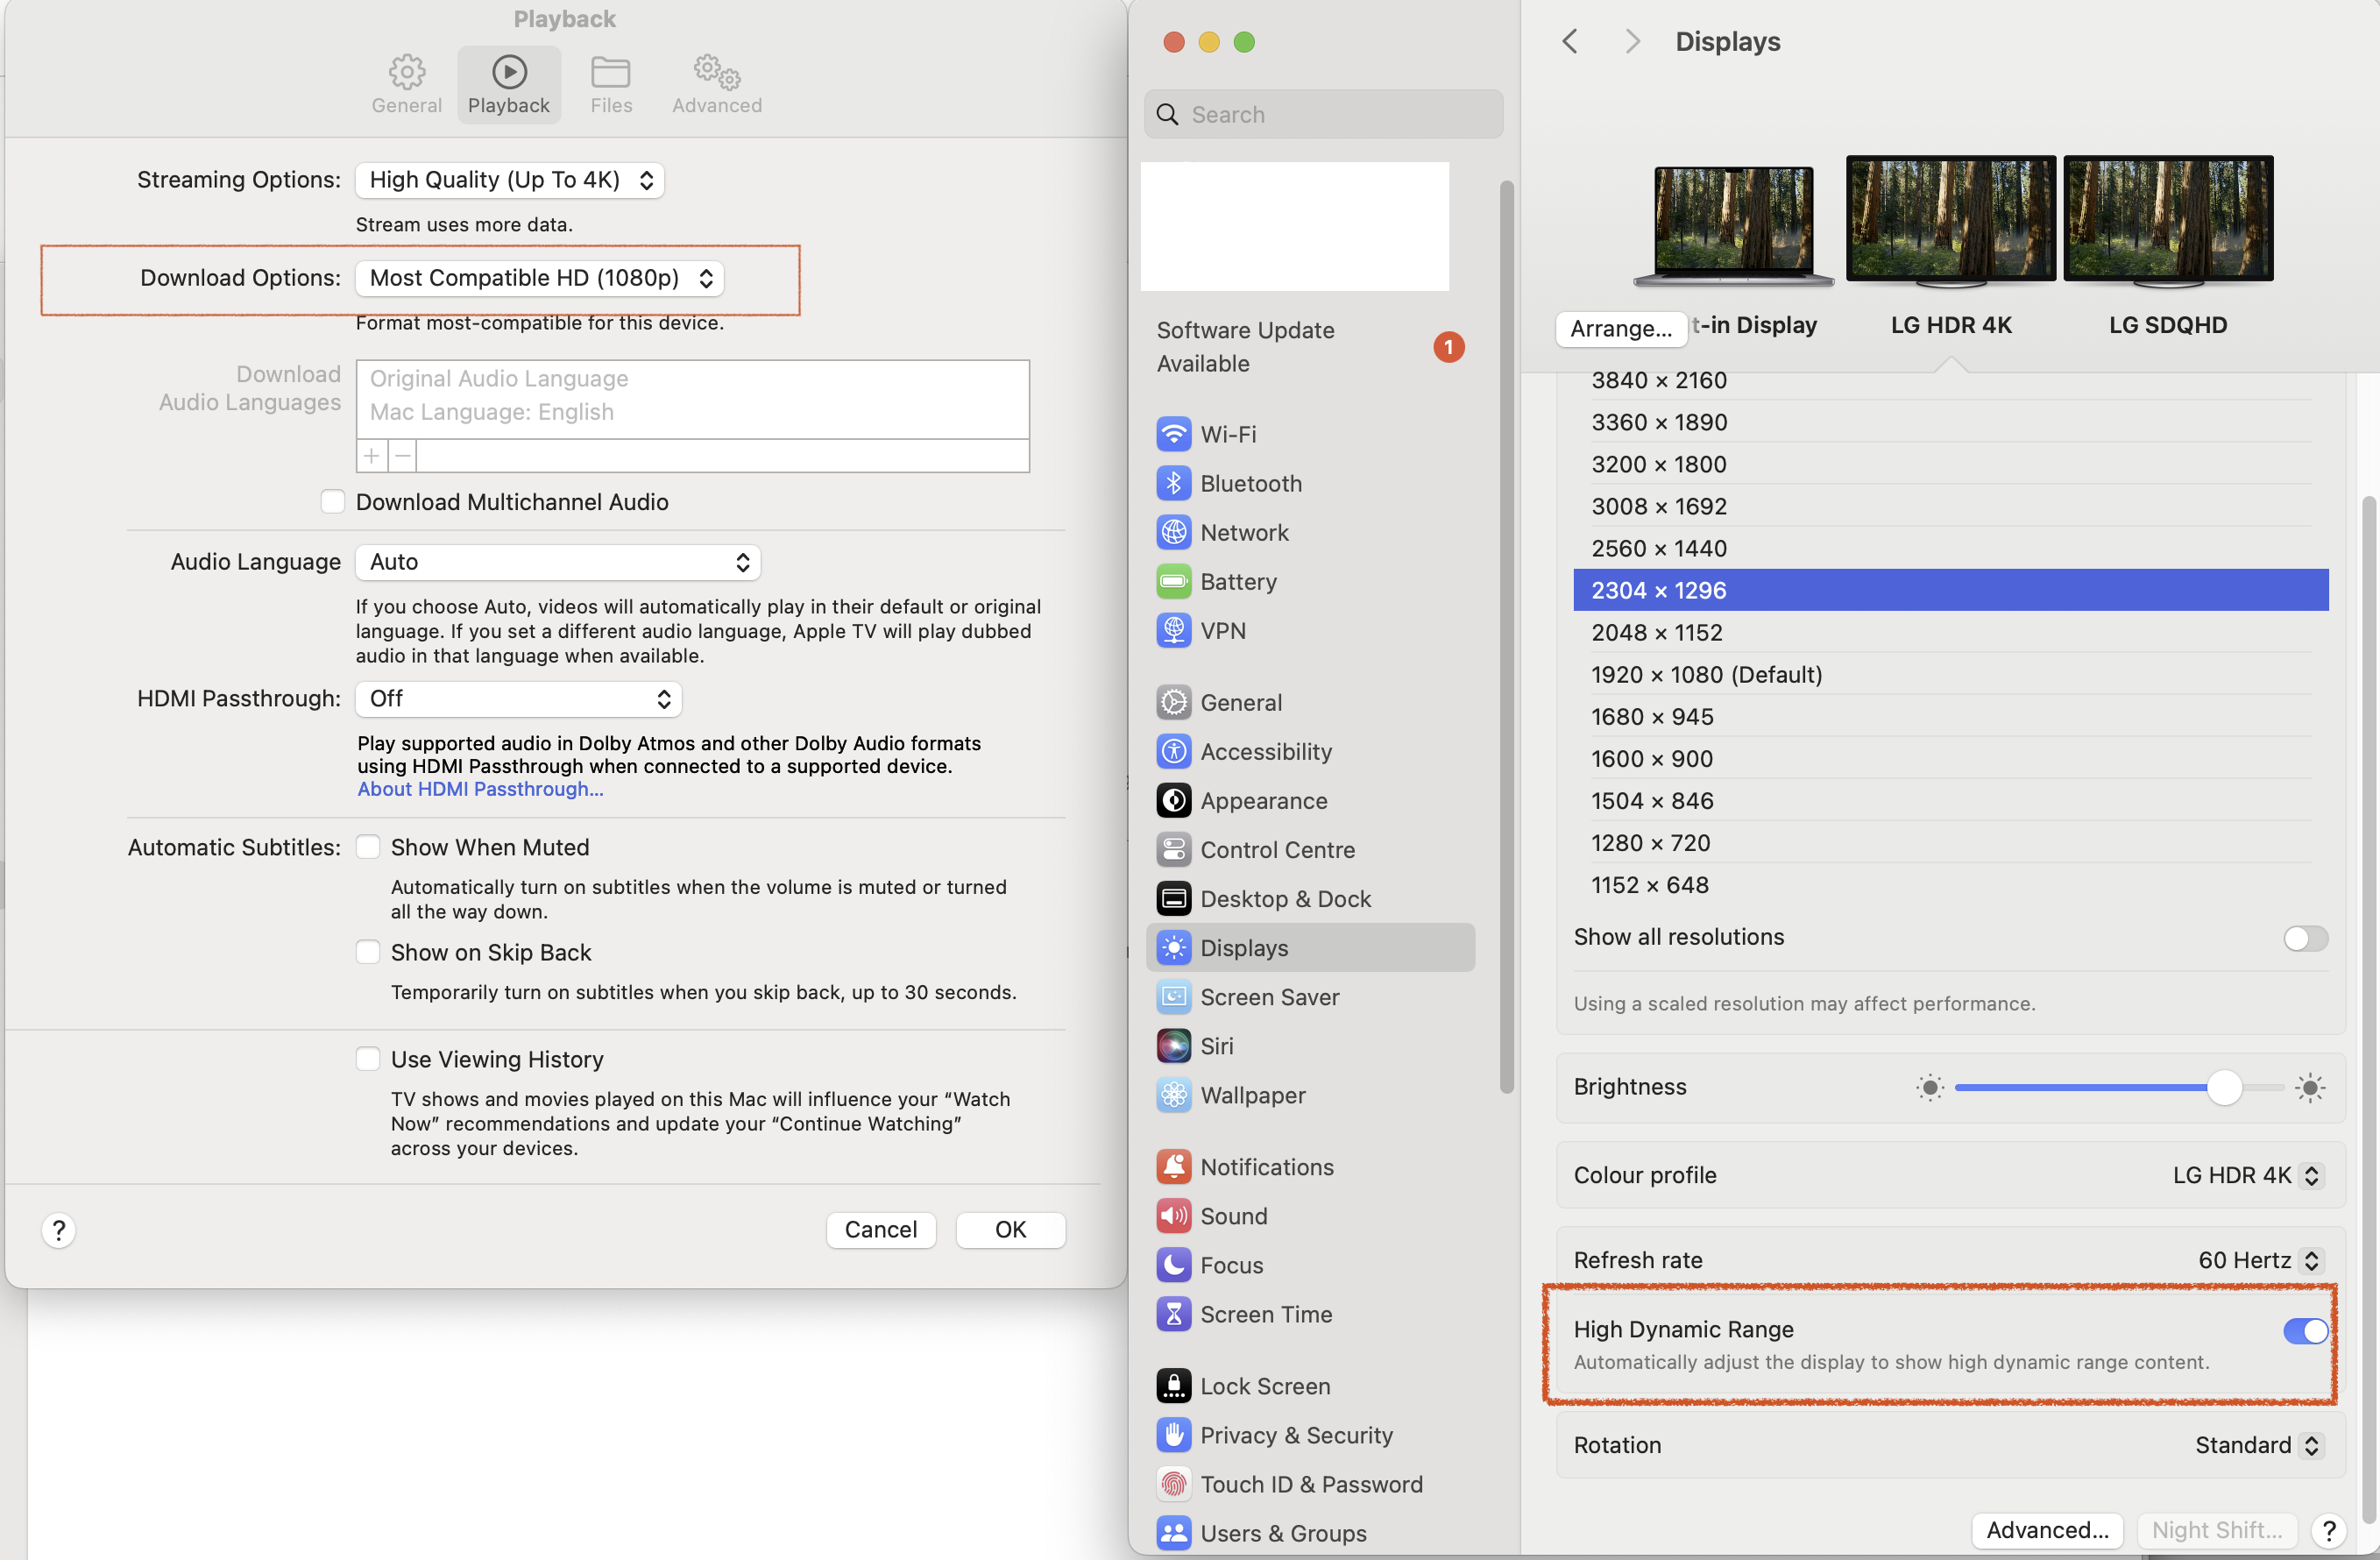
Task: Open the Battery settings icon
Action: coord(1173,581)
